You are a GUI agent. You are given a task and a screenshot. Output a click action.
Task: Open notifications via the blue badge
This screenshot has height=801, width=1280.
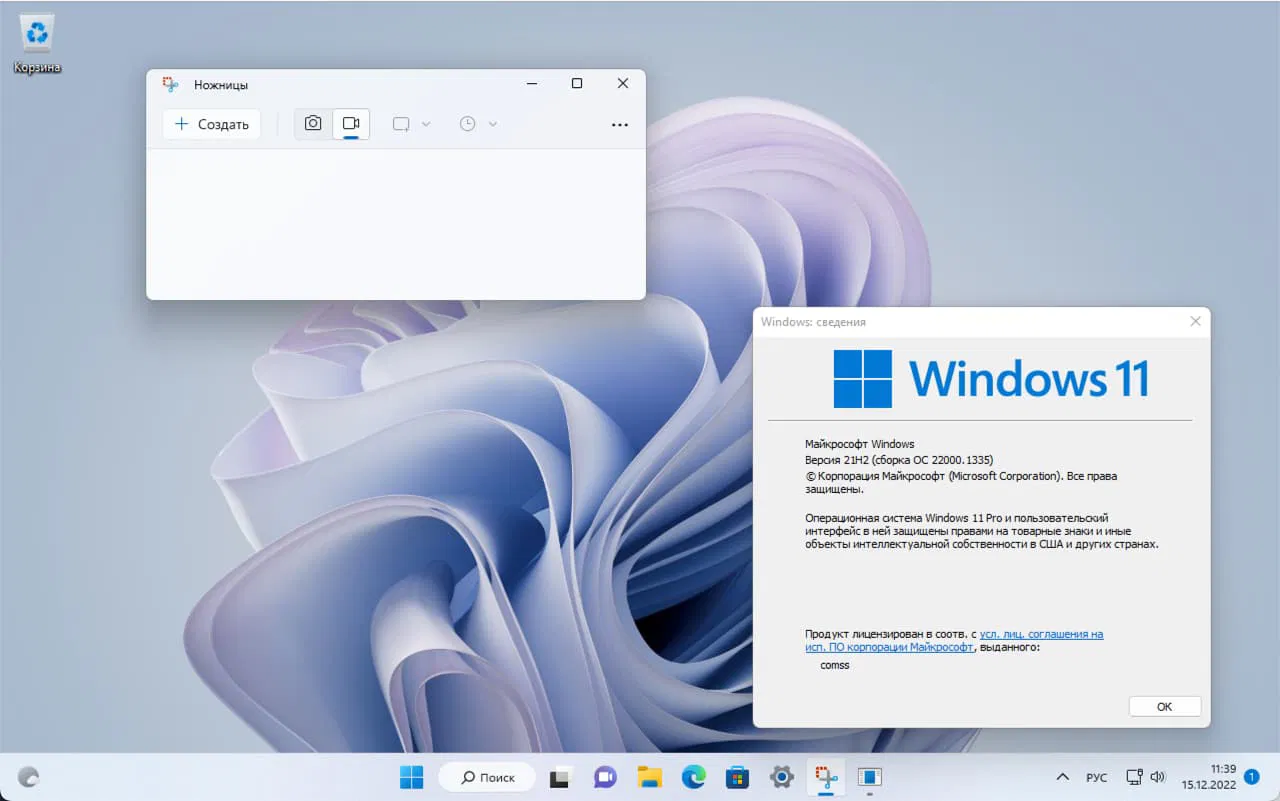click(1252, 776)
